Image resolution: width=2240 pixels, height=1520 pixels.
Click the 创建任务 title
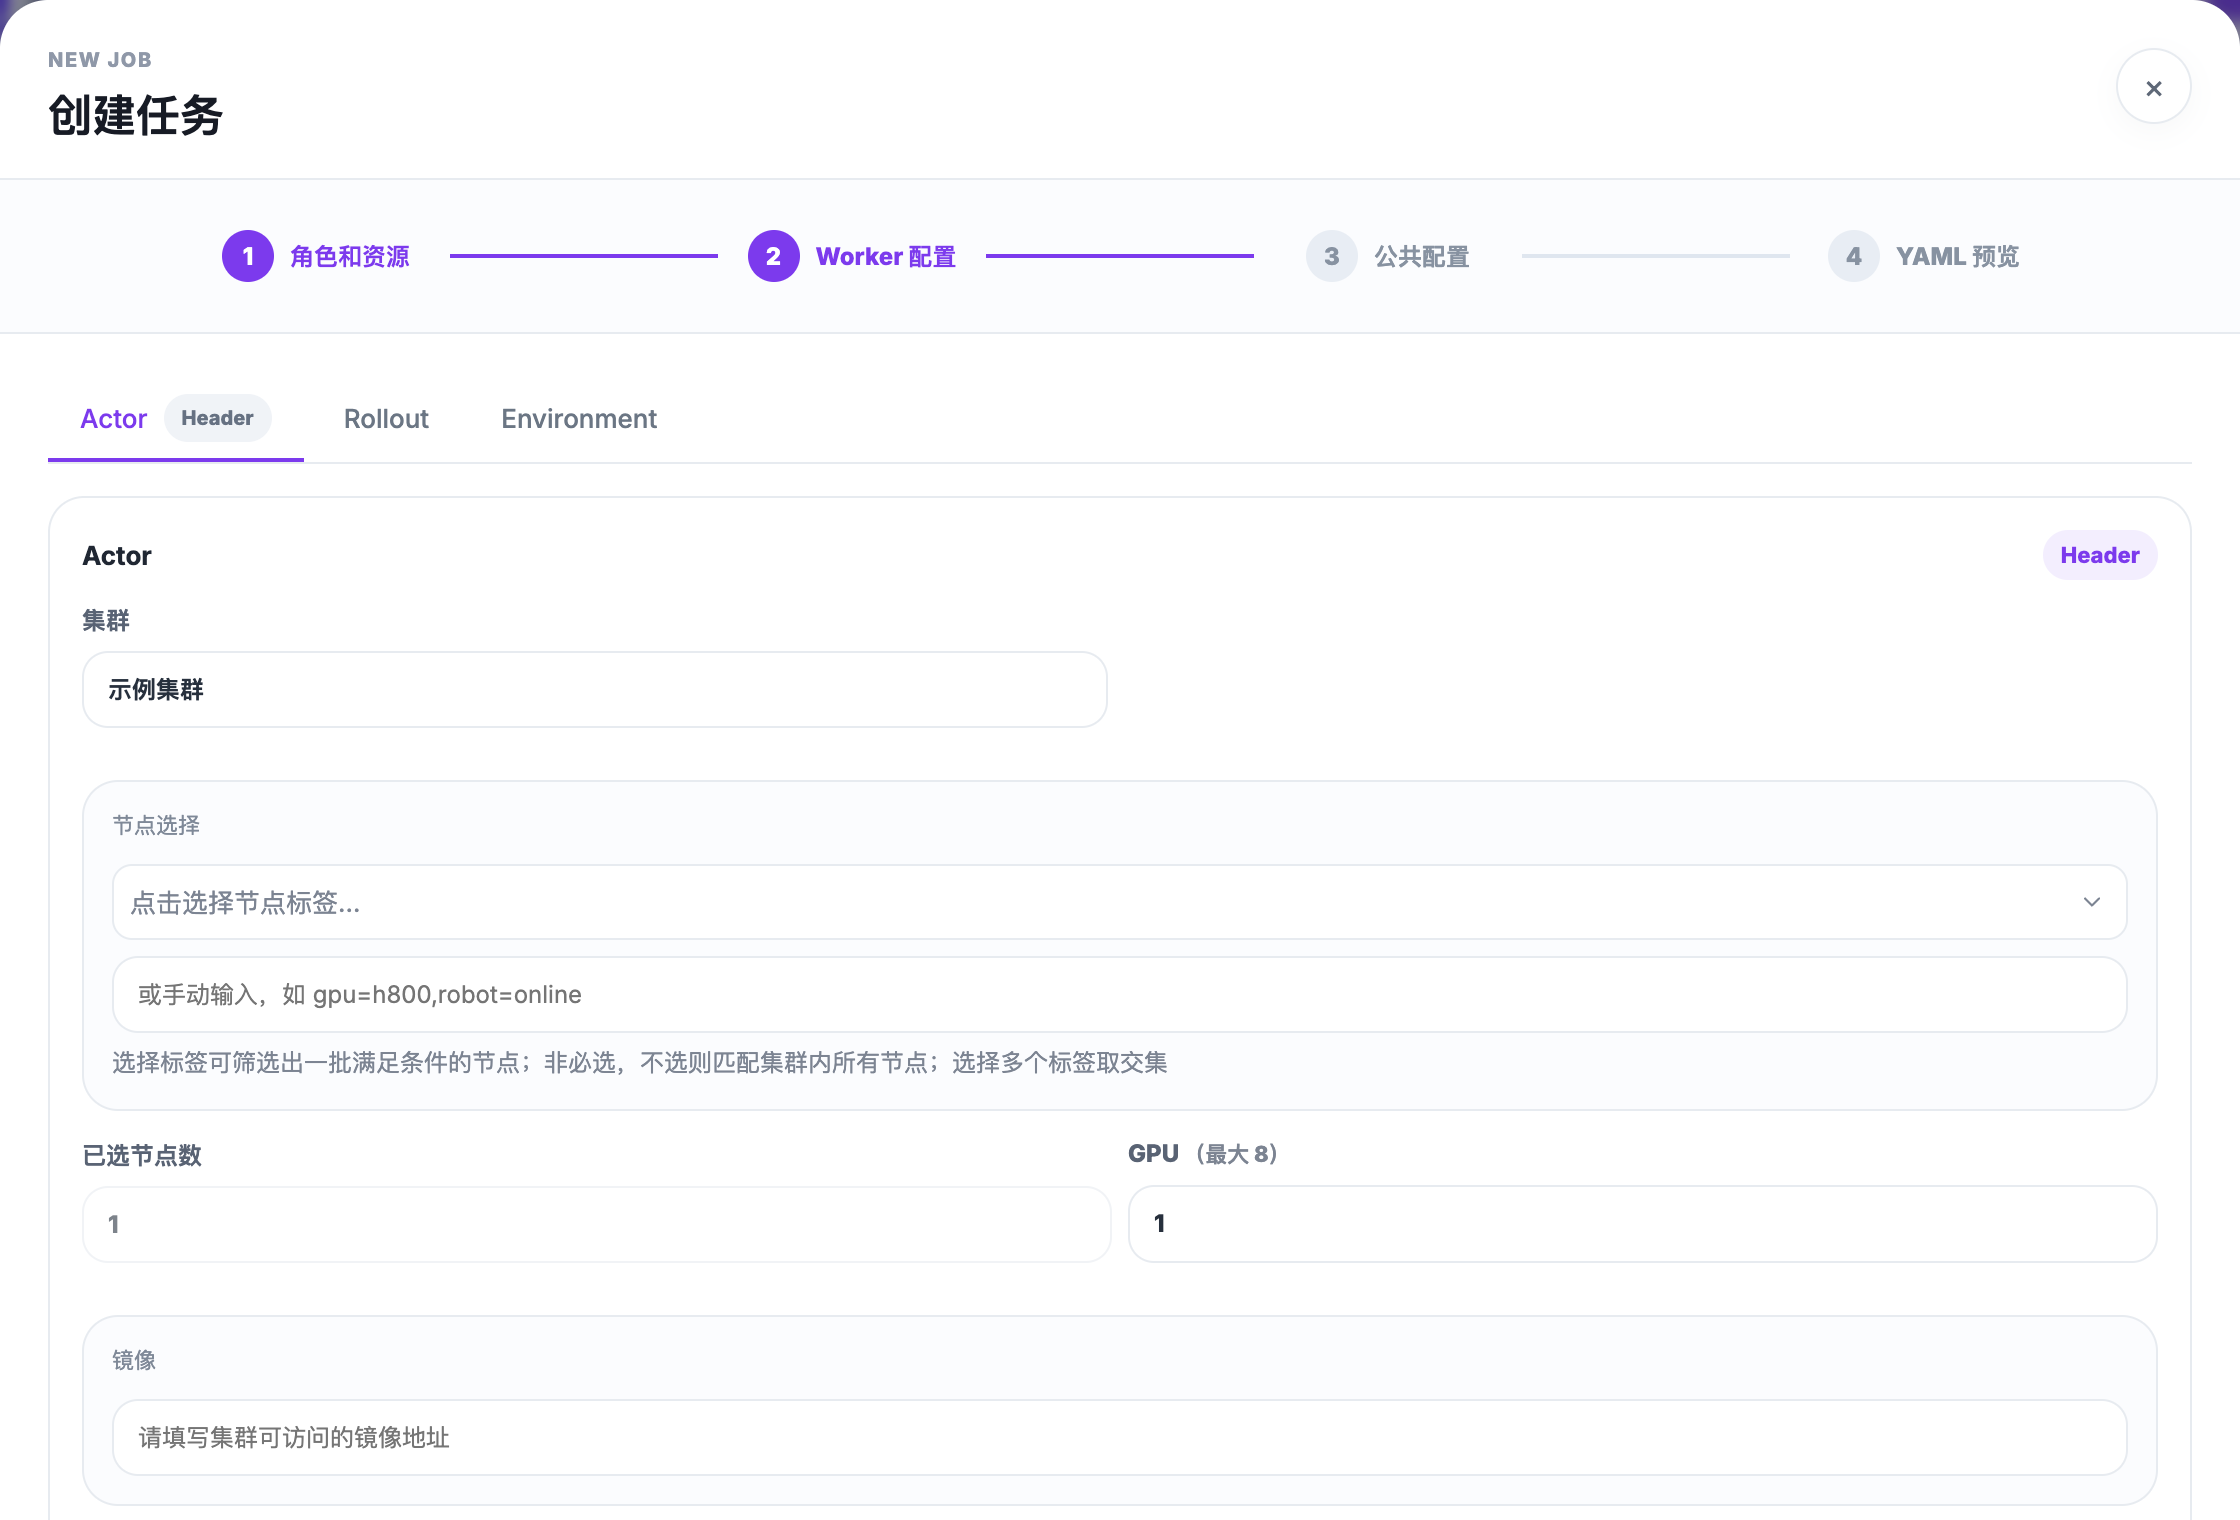pyautogui.click(x=135, y=115)
